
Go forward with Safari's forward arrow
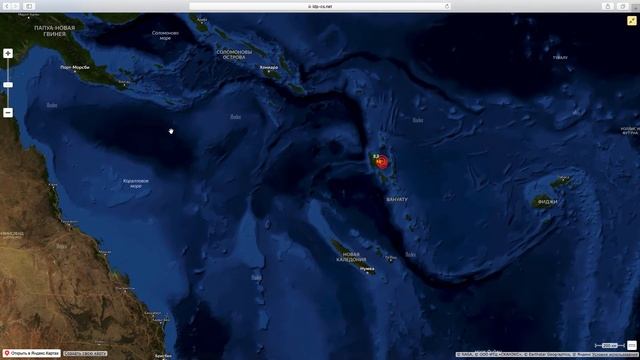tap(16, 6)
